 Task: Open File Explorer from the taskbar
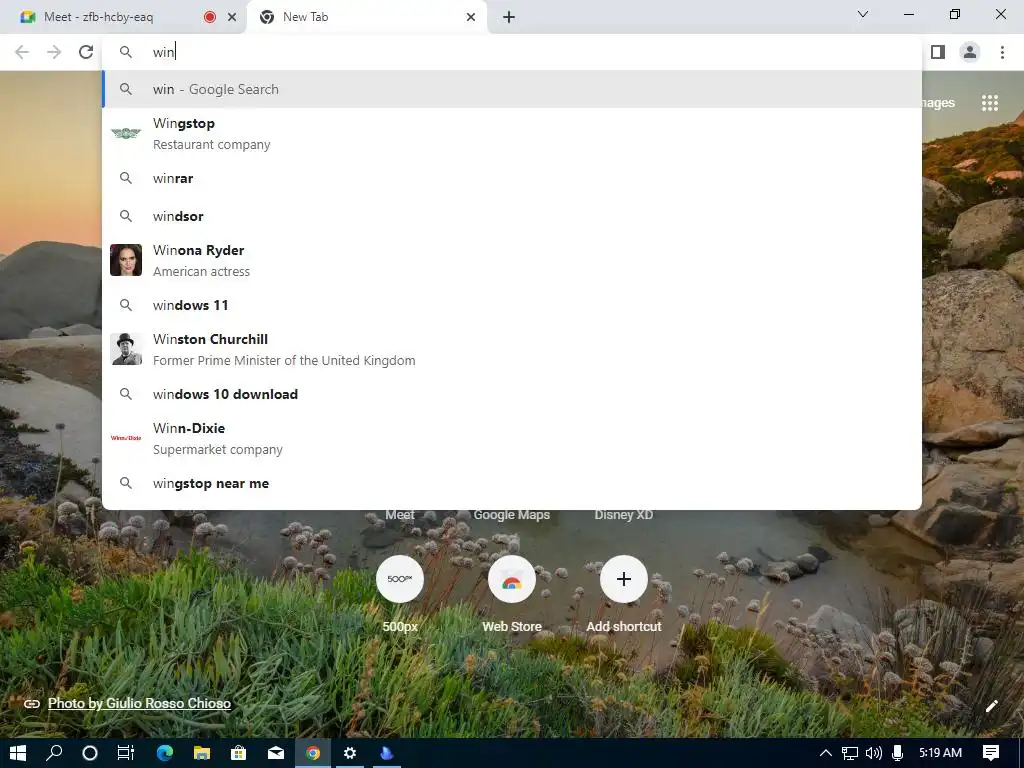202,753
